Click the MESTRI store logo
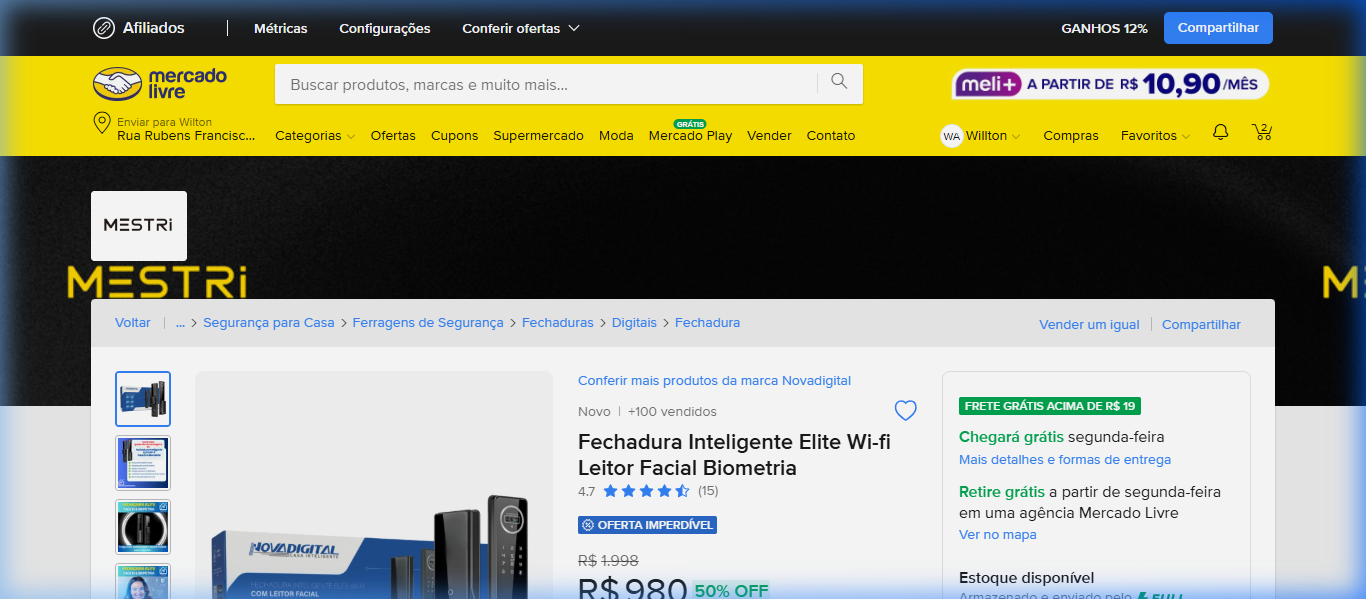Viewport: 1366px width, 599px height. [138, 225]
